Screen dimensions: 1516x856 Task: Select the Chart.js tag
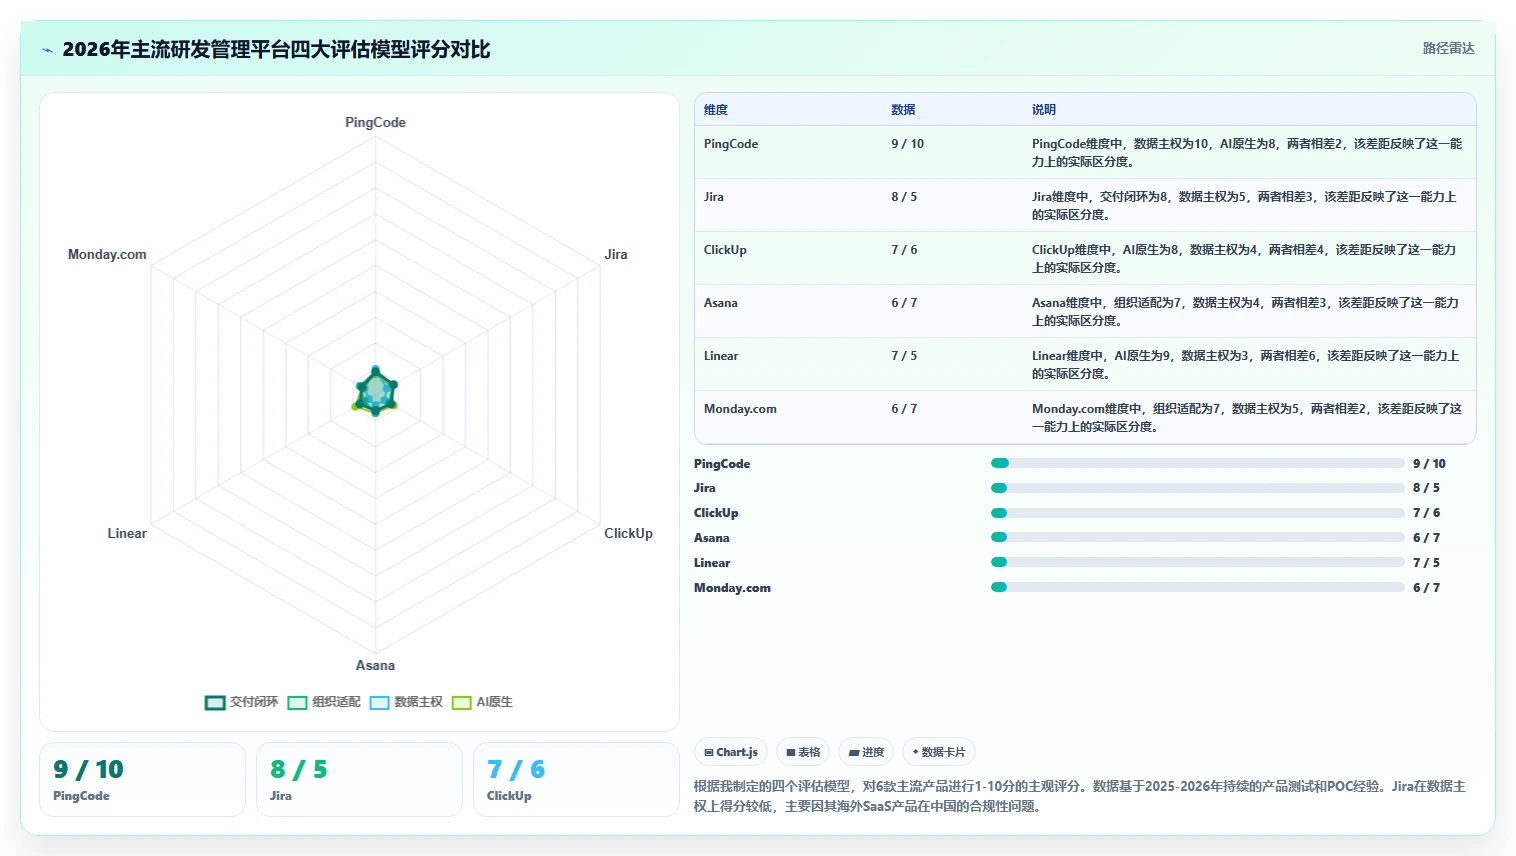click(731, 752)
